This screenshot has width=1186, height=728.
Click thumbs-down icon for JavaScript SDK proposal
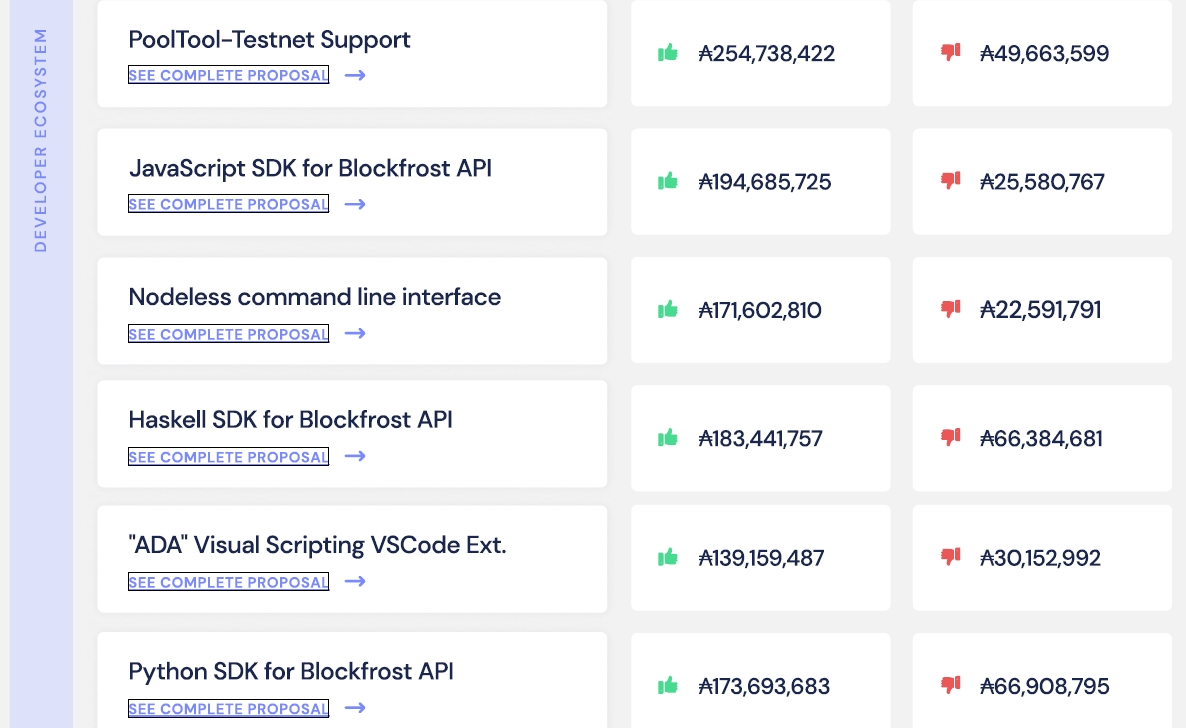click(950, 180)
